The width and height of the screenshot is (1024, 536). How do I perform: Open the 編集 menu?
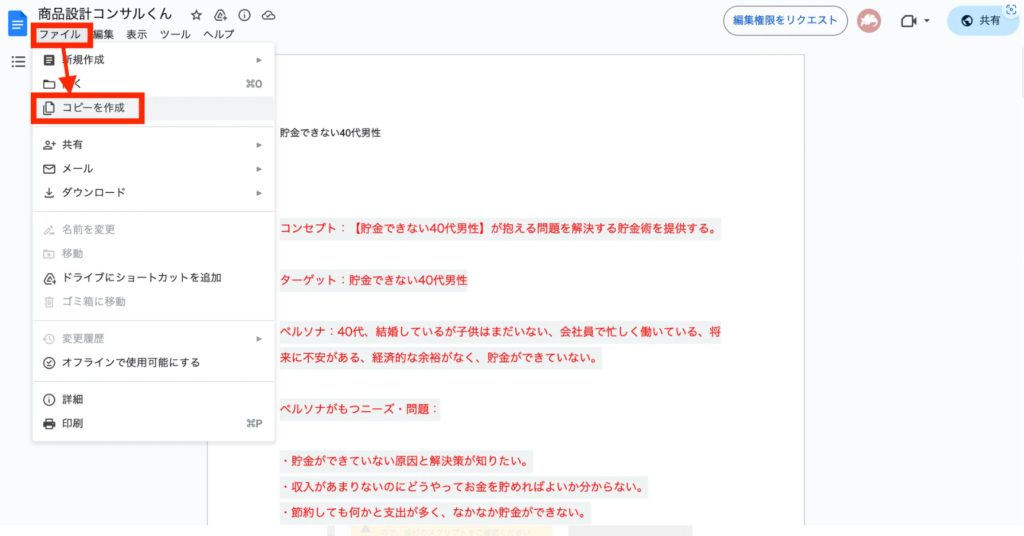tap(103, 35)
